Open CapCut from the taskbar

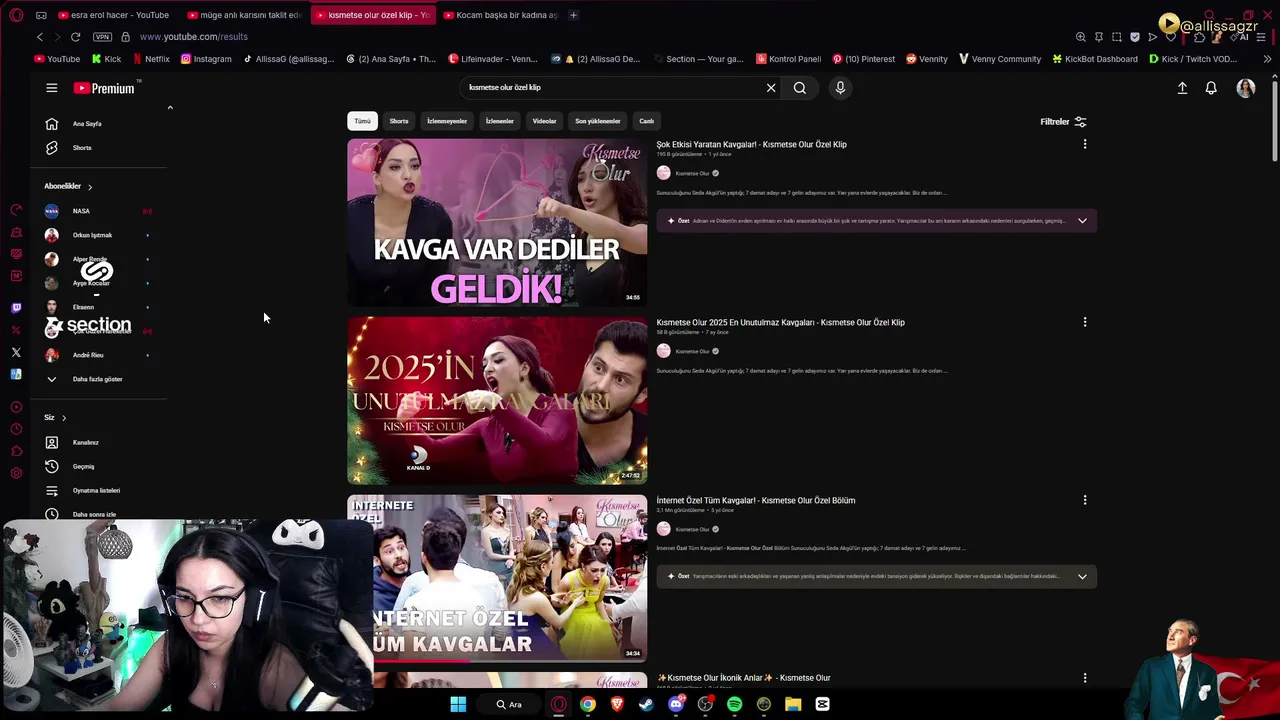(x=822, y=705)
